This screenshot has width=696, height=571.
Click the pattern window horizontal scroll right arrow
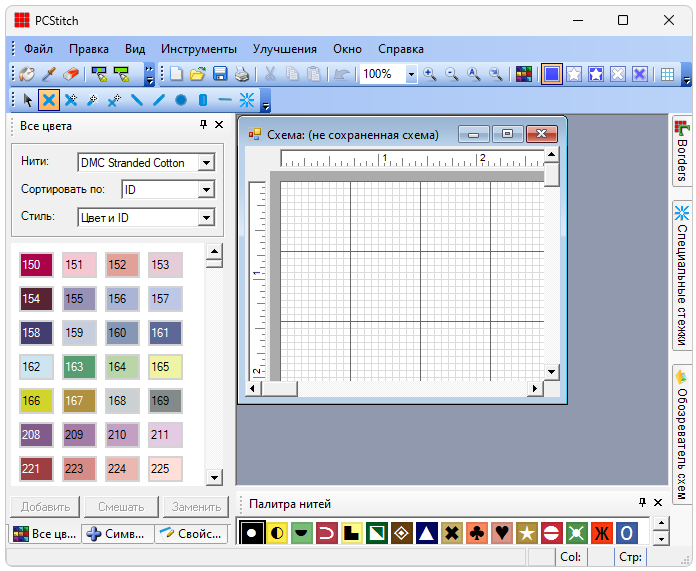(535, 389)
